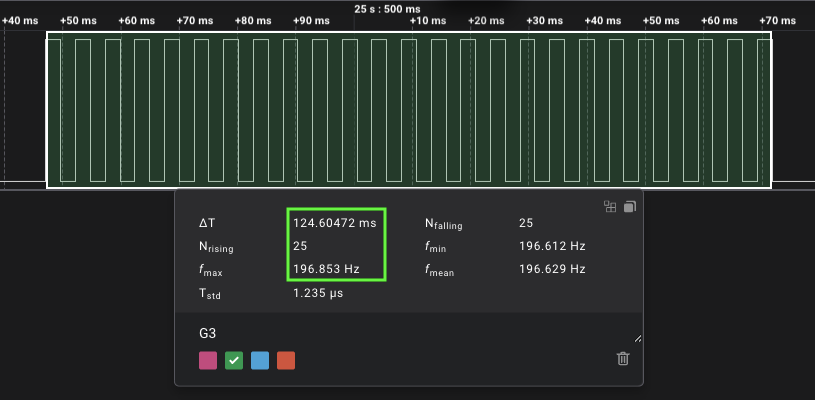Pick the orange-red measurement color
Screen dimensions: 815x400
click(x=286, y=361)
